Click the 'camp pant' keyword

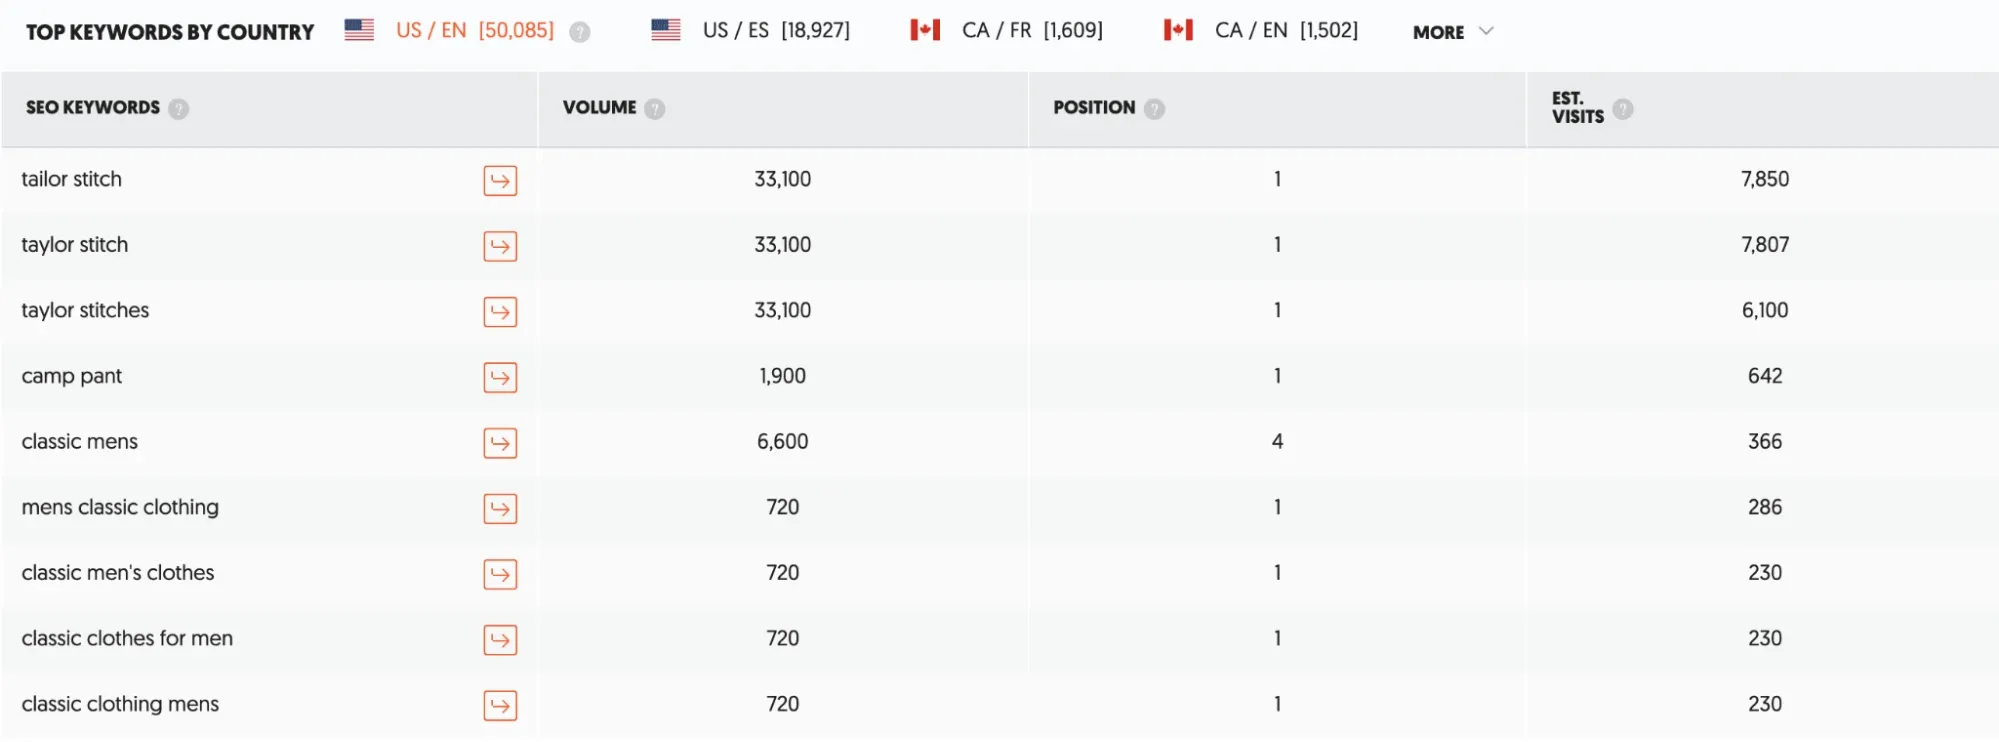click(x=72, y=377)
